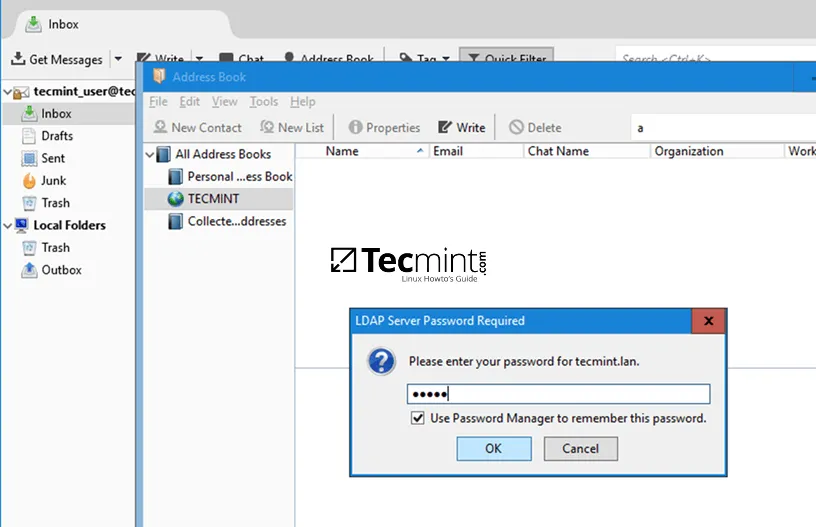The image size is (816, 527).
Task: Click OK in the LDAP password dialog
Action: click(x=494, y=448)
